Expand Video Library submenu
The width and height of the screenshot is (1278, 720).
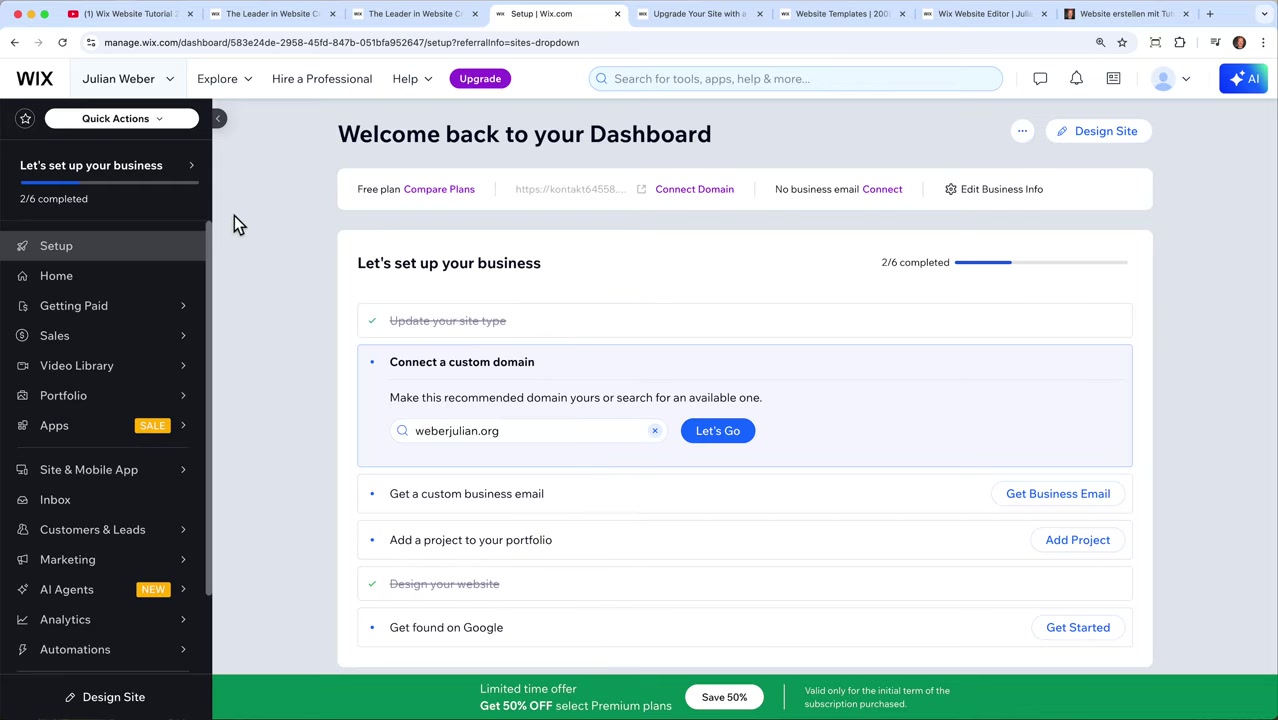point(183,366)
